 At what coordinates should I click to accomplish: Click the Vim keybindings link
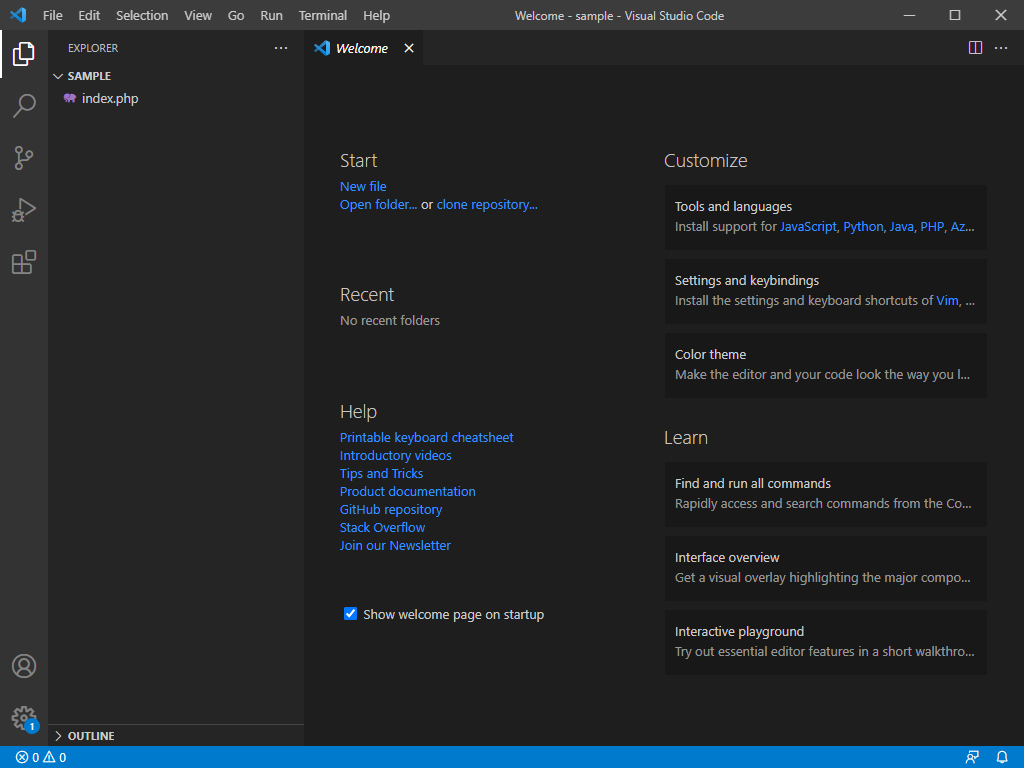pos(947,300)
